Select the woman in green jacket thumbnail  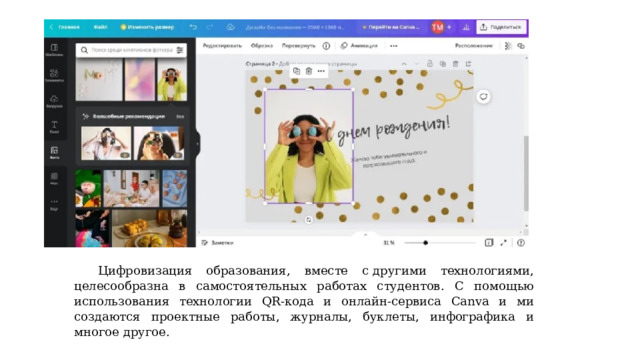pyautogui.click(x=172, y=80)
